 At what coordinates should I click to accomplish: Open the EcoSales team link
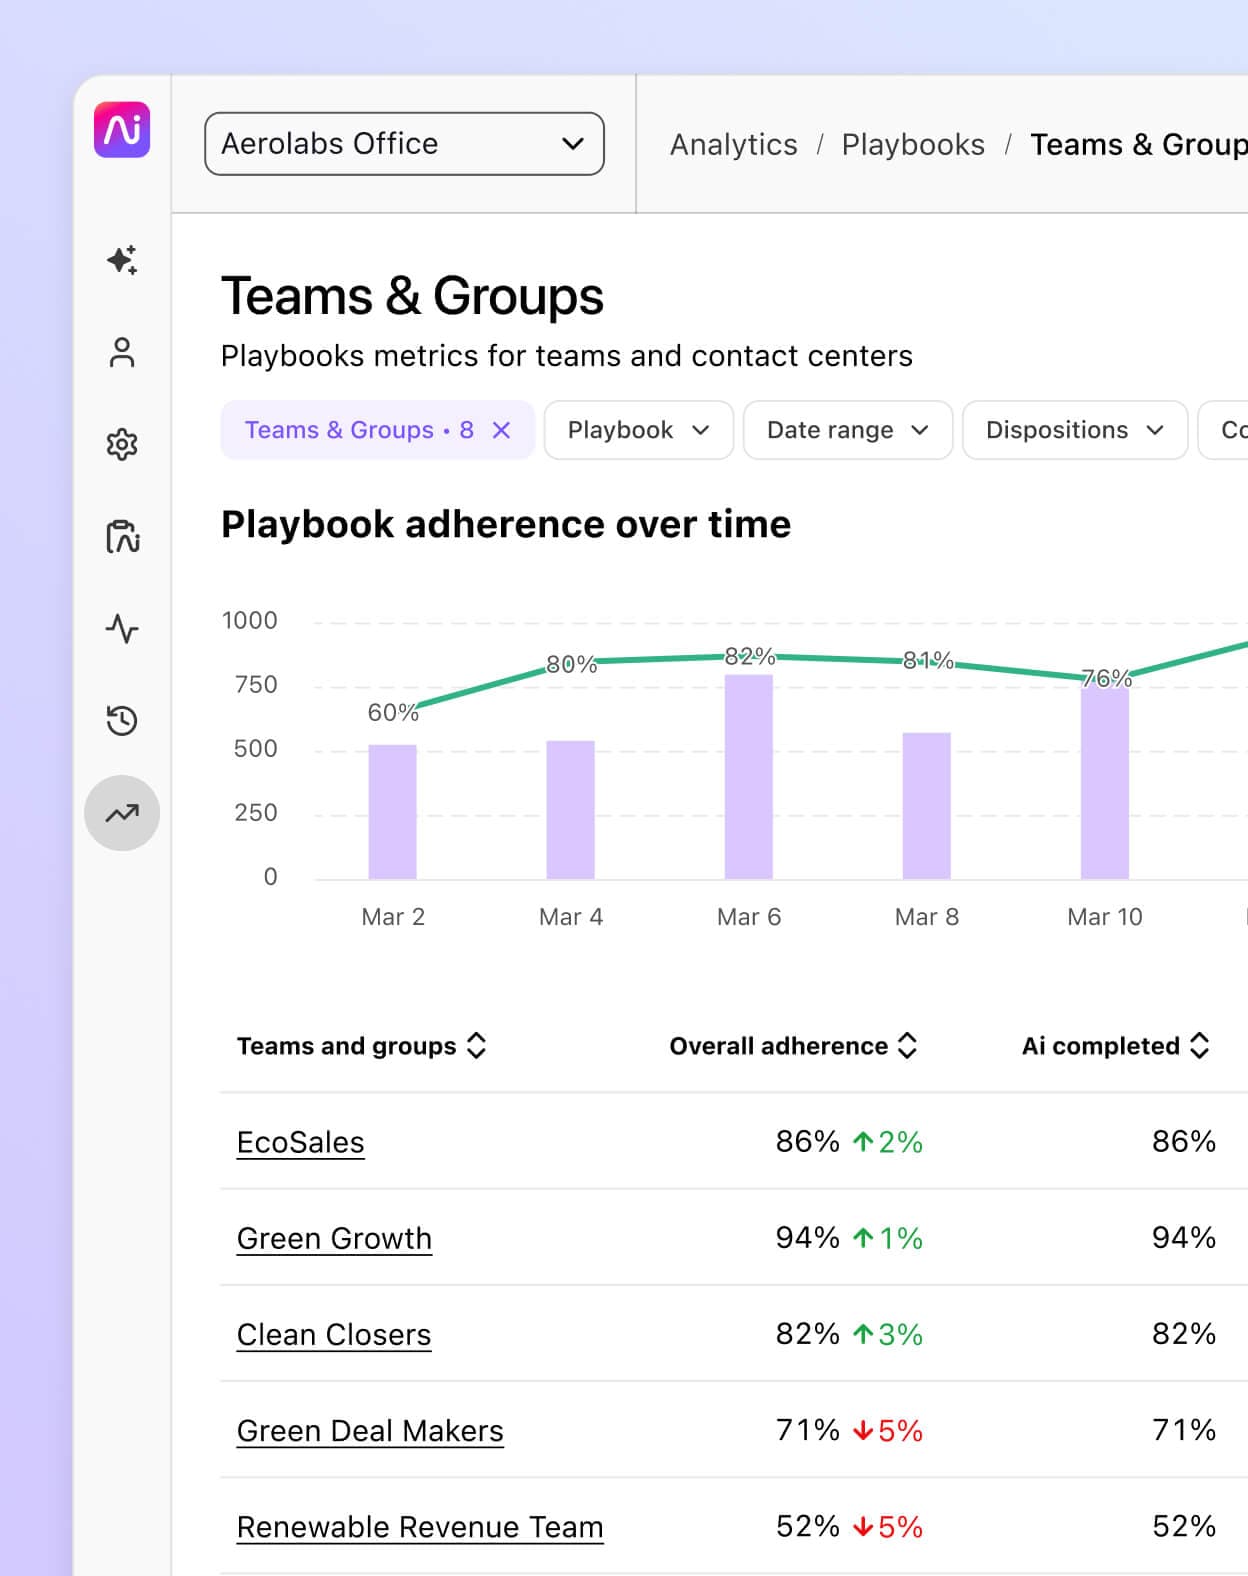coord(300,1142)
